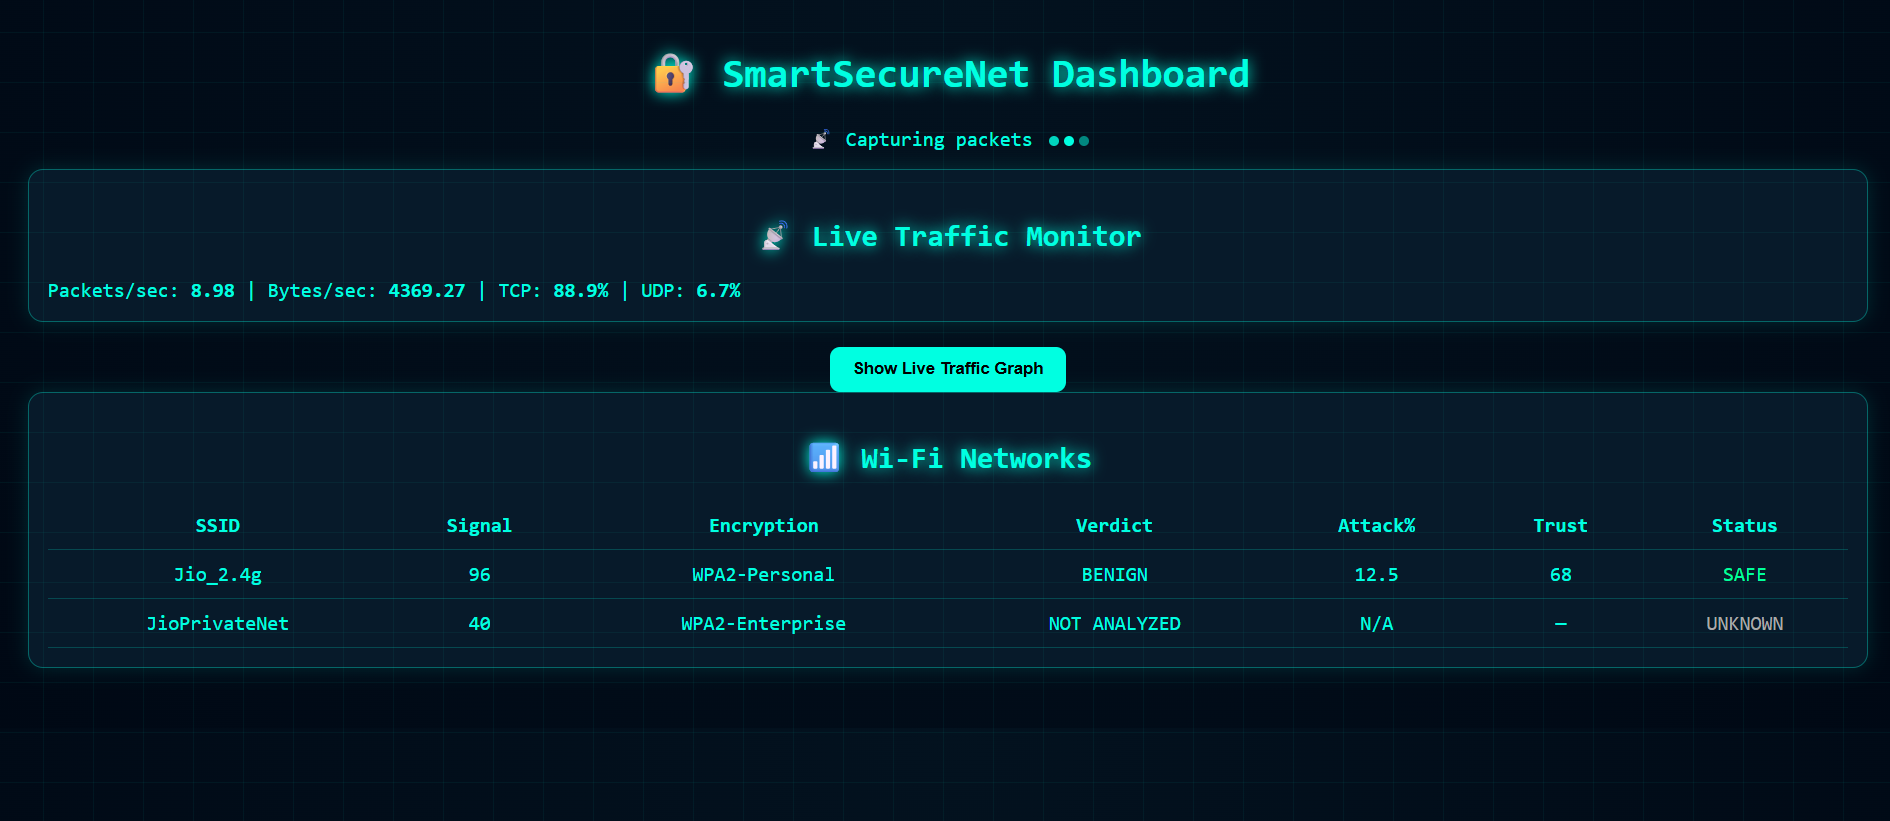Viewport: 1890px width, 821px height.
Task: Click the SSID column header
Action: (218, 526)
